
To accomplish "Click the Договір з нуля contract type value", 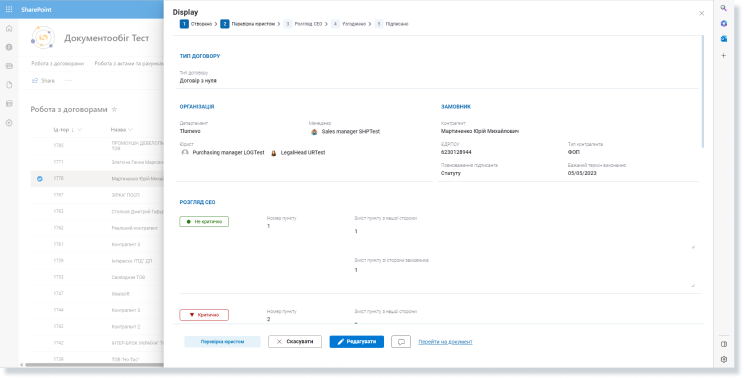I will (198, 81).
